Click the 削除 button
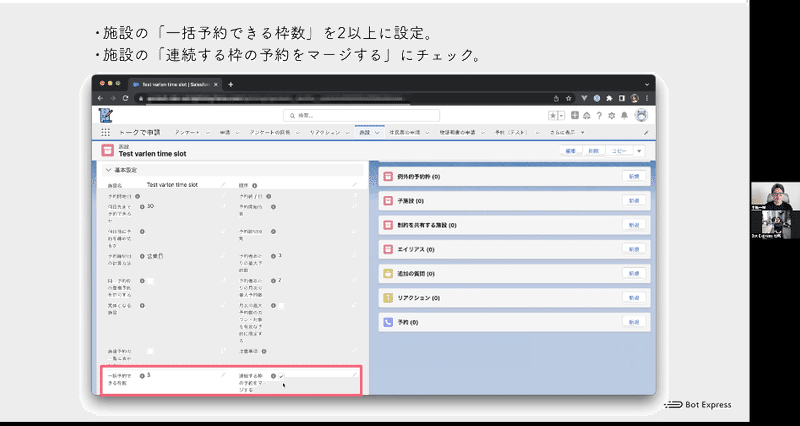Viewport: 800px width, 426px height. click(593, 151)
